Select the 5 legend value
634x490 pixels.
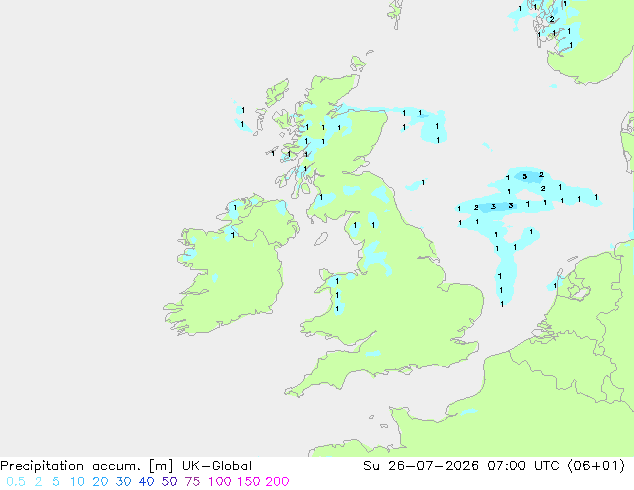[56, 482]
